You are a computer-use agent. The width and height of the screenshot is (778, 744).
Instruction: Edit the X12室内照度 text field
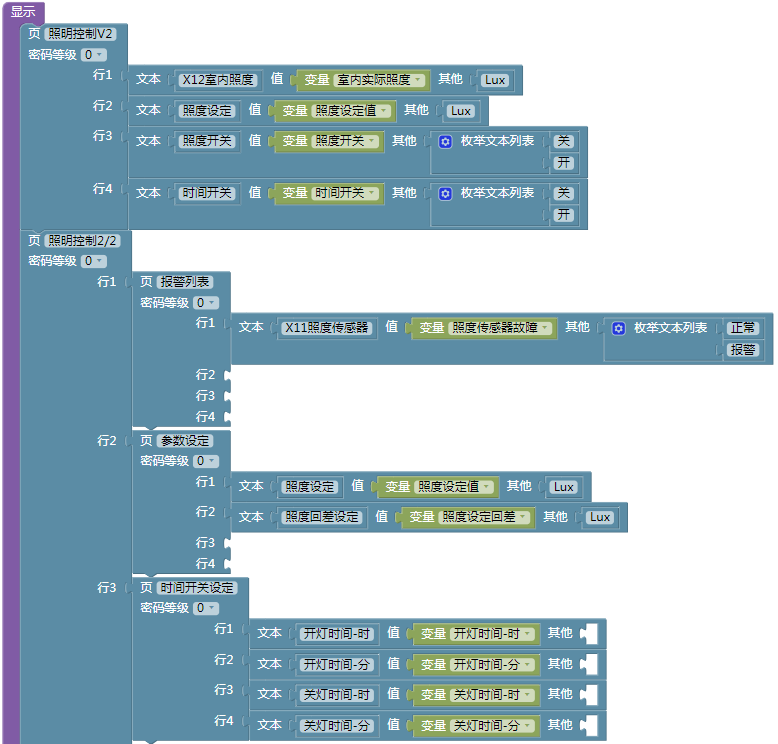(x=218, y=80)
